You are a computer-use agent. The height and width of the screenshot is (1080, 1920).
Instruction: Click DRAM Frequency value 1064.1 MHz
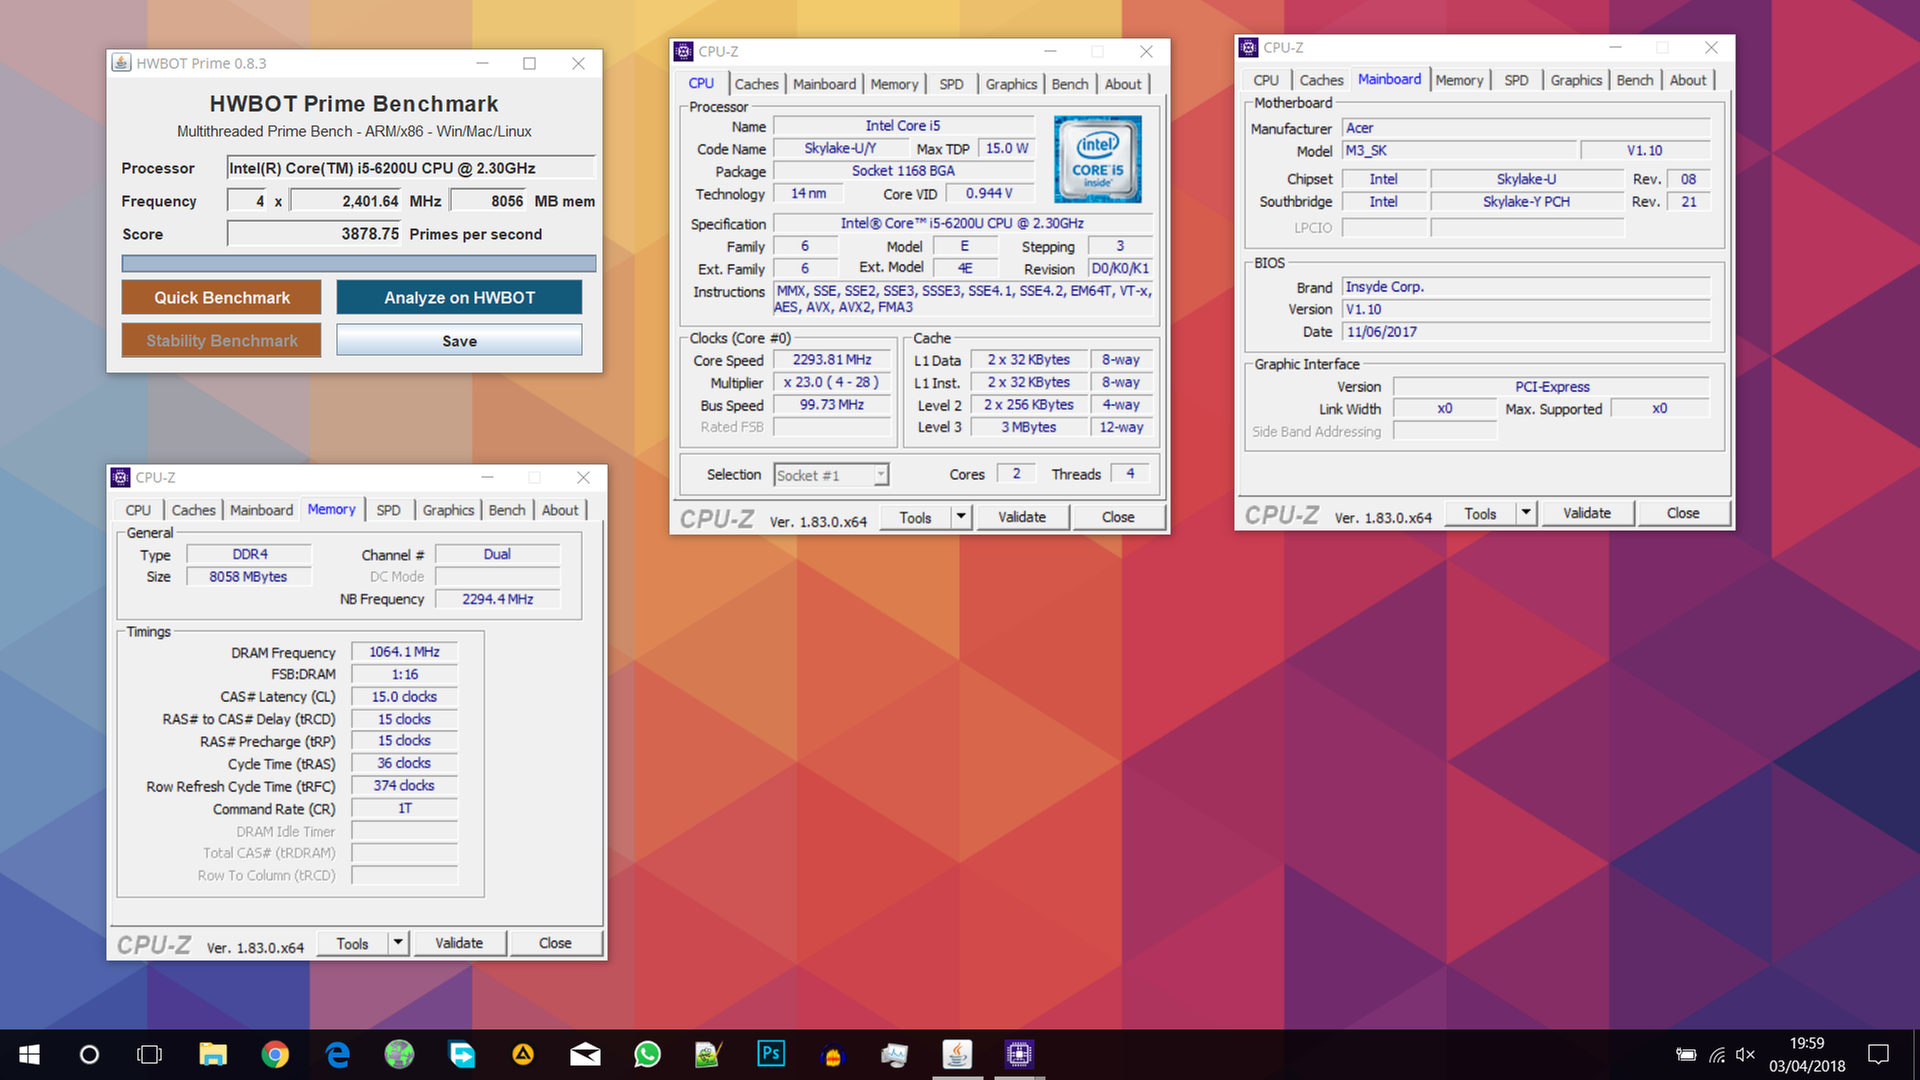pyautogui.click(x=404, y=652)
